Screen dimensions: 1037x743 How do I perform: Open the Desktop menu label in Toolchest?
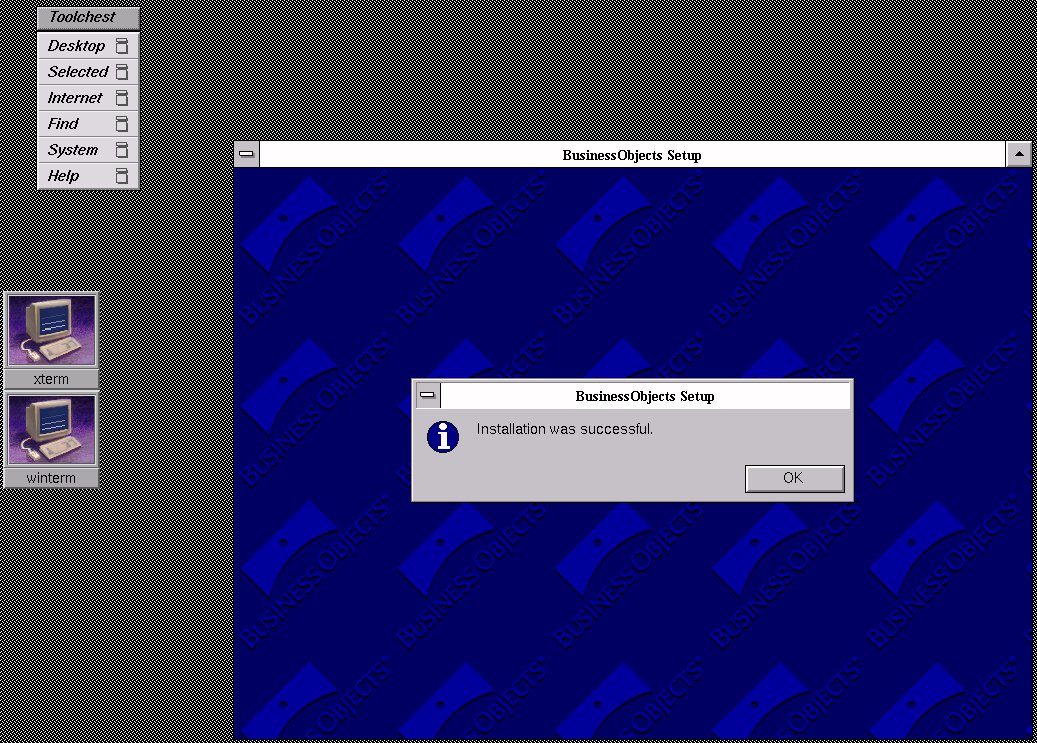pos(76,46)
